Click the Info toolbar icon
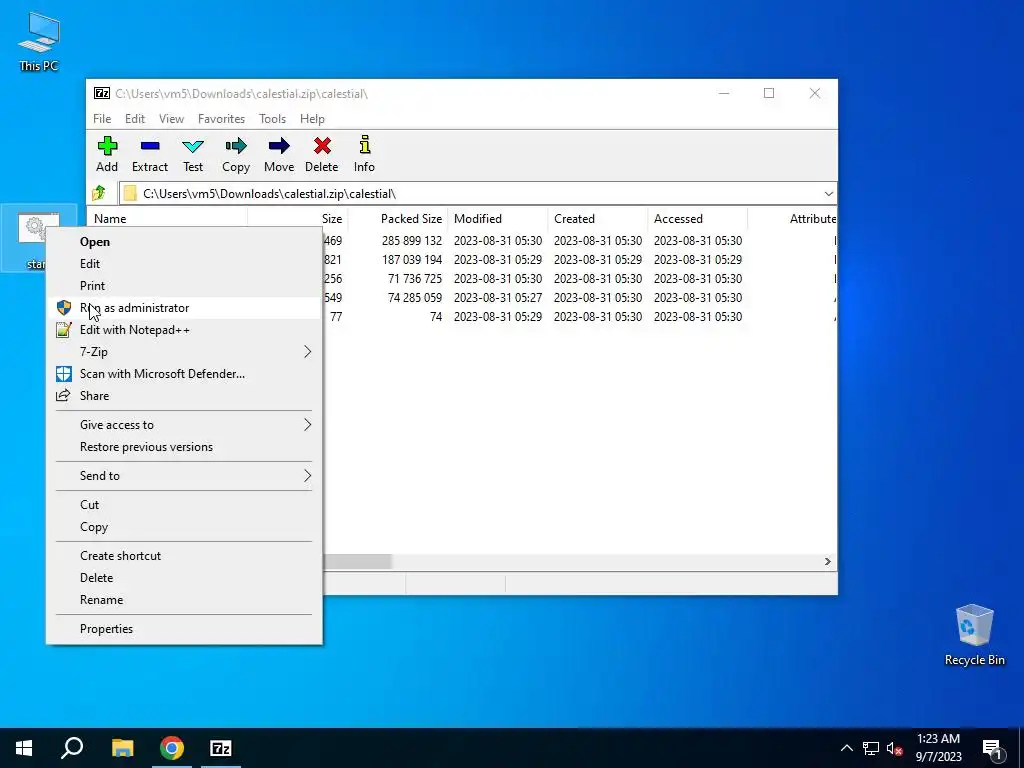 pyautogui.click(x=364, y=155)
